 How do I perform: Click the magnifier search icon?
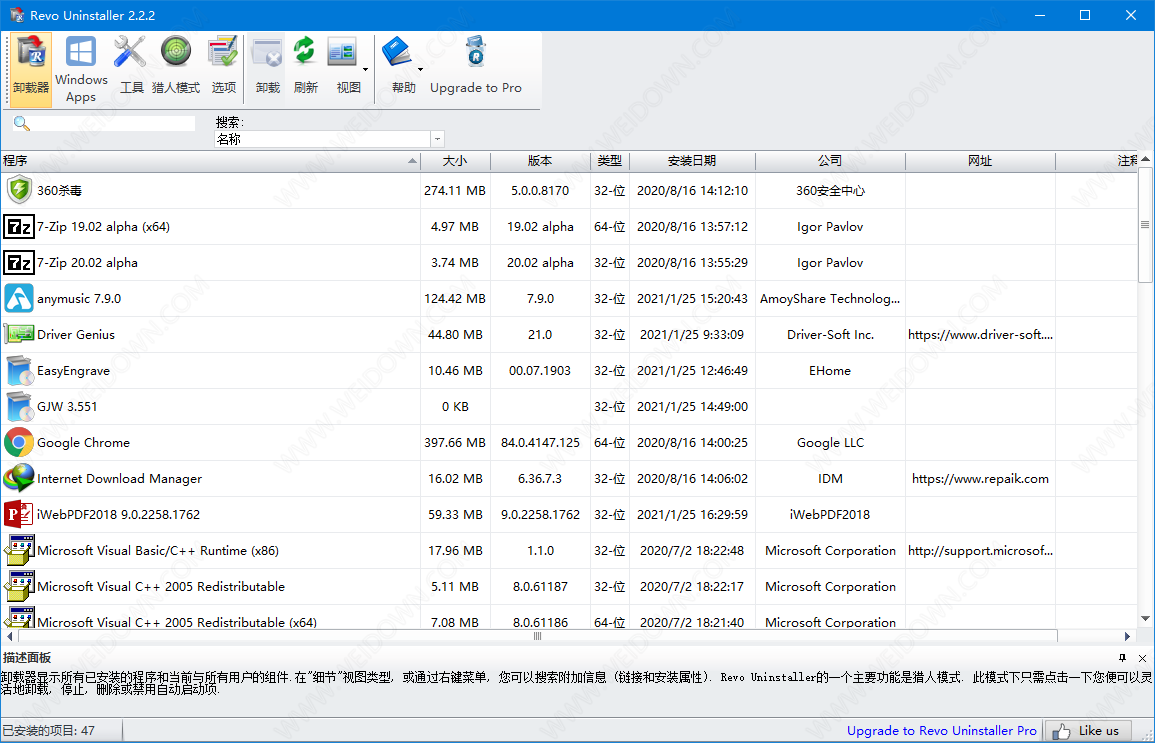tap(22, 124)
